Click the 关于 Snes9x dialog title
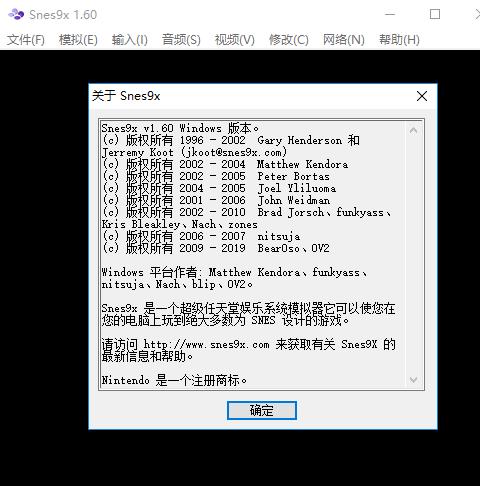The image size is (480, 486). 126,96
